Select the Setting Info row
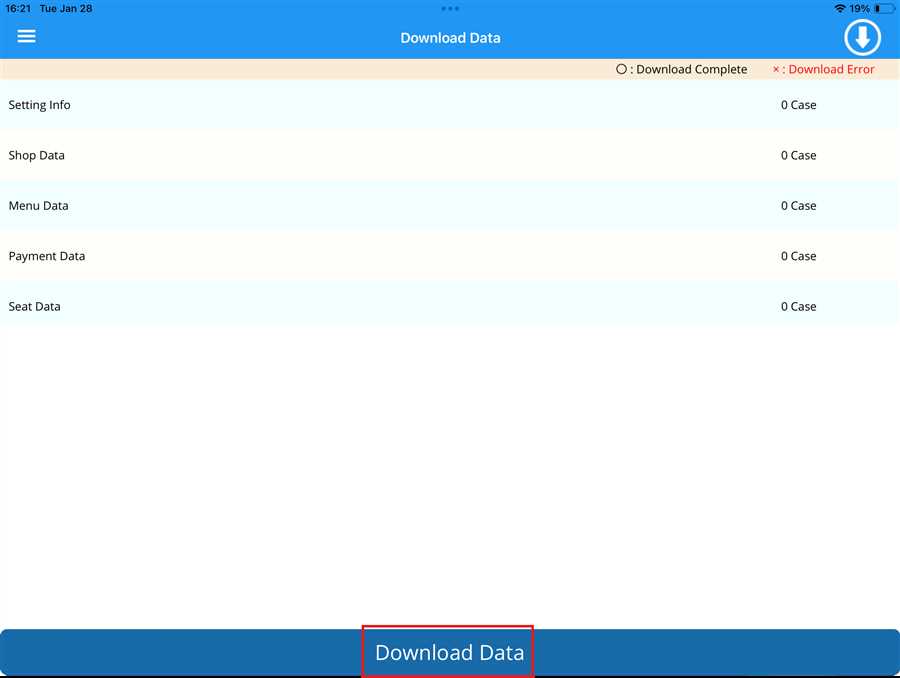Viewport: 900px width, 678px height. tap(40, 105)
